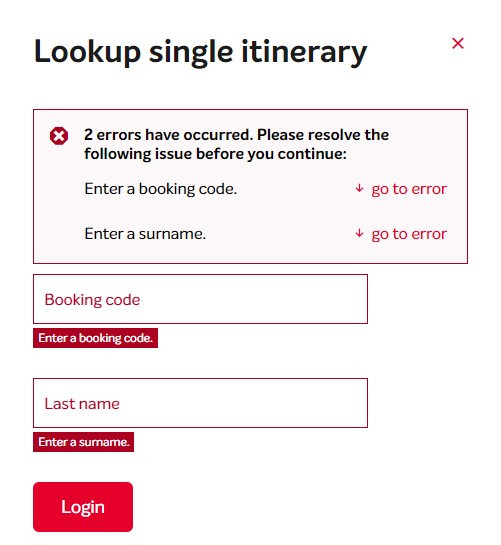Focus the Last name input field
The image size is (501, 545).
pos(200,403)
